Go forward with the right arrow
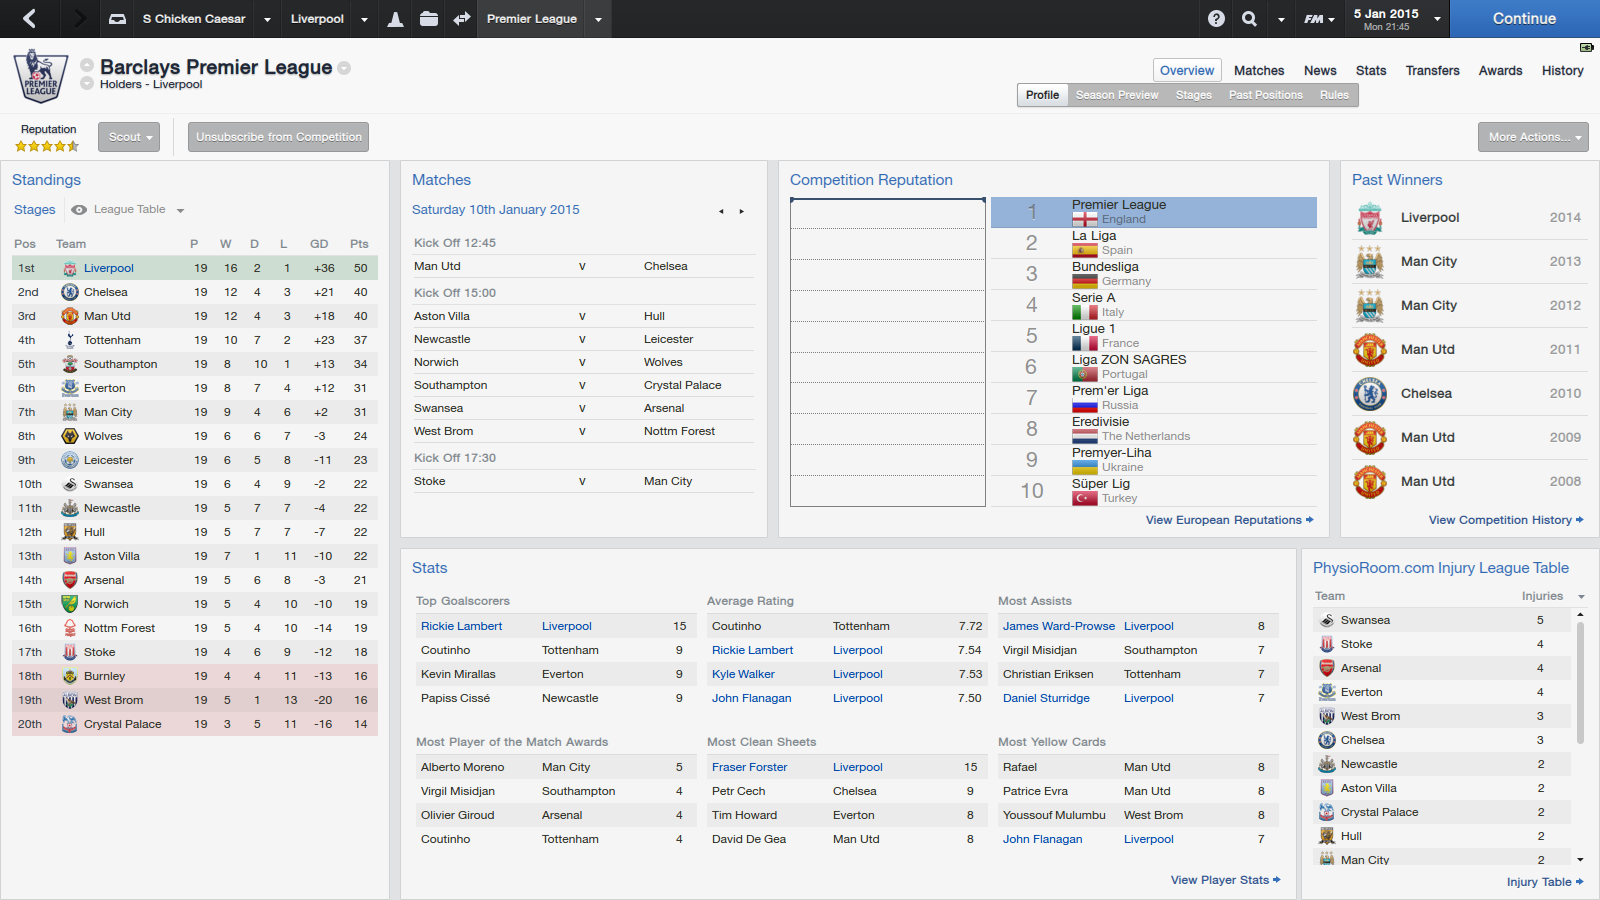The height and width of the screenshot is (900, 1600). coord(80,18)
